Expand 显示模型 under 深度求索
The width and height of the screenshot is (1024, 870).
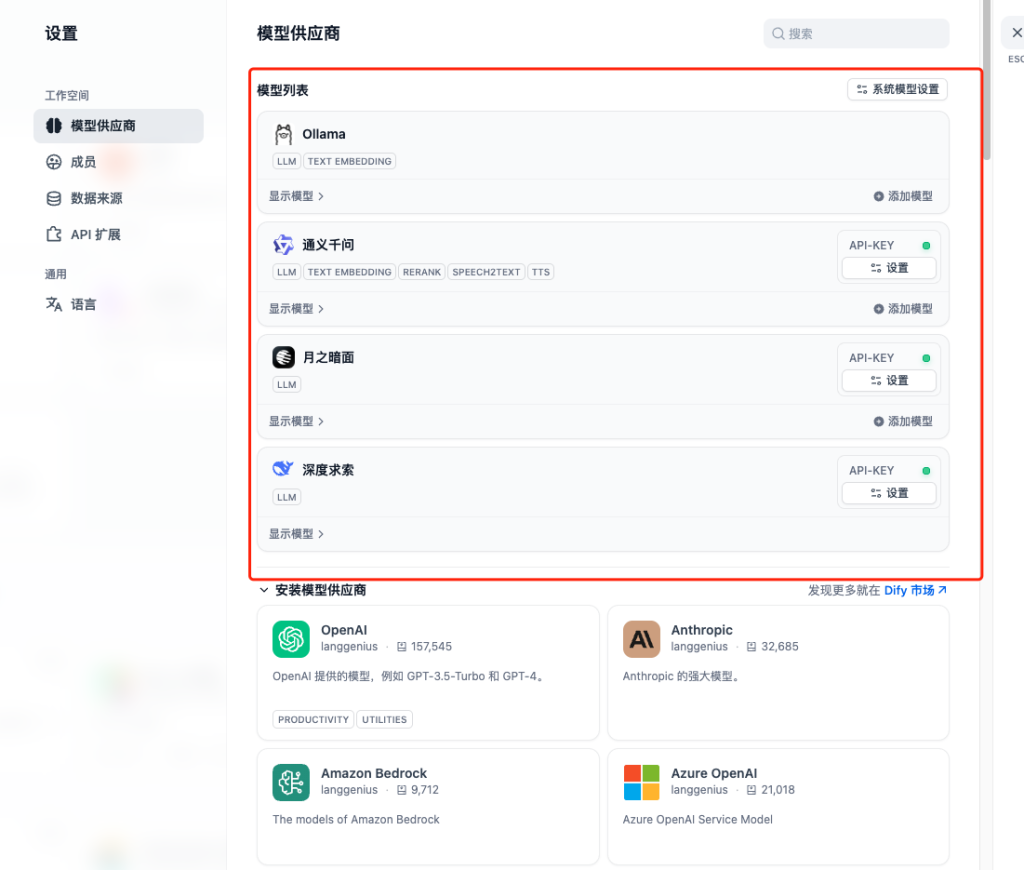click(x=296, y=534)
